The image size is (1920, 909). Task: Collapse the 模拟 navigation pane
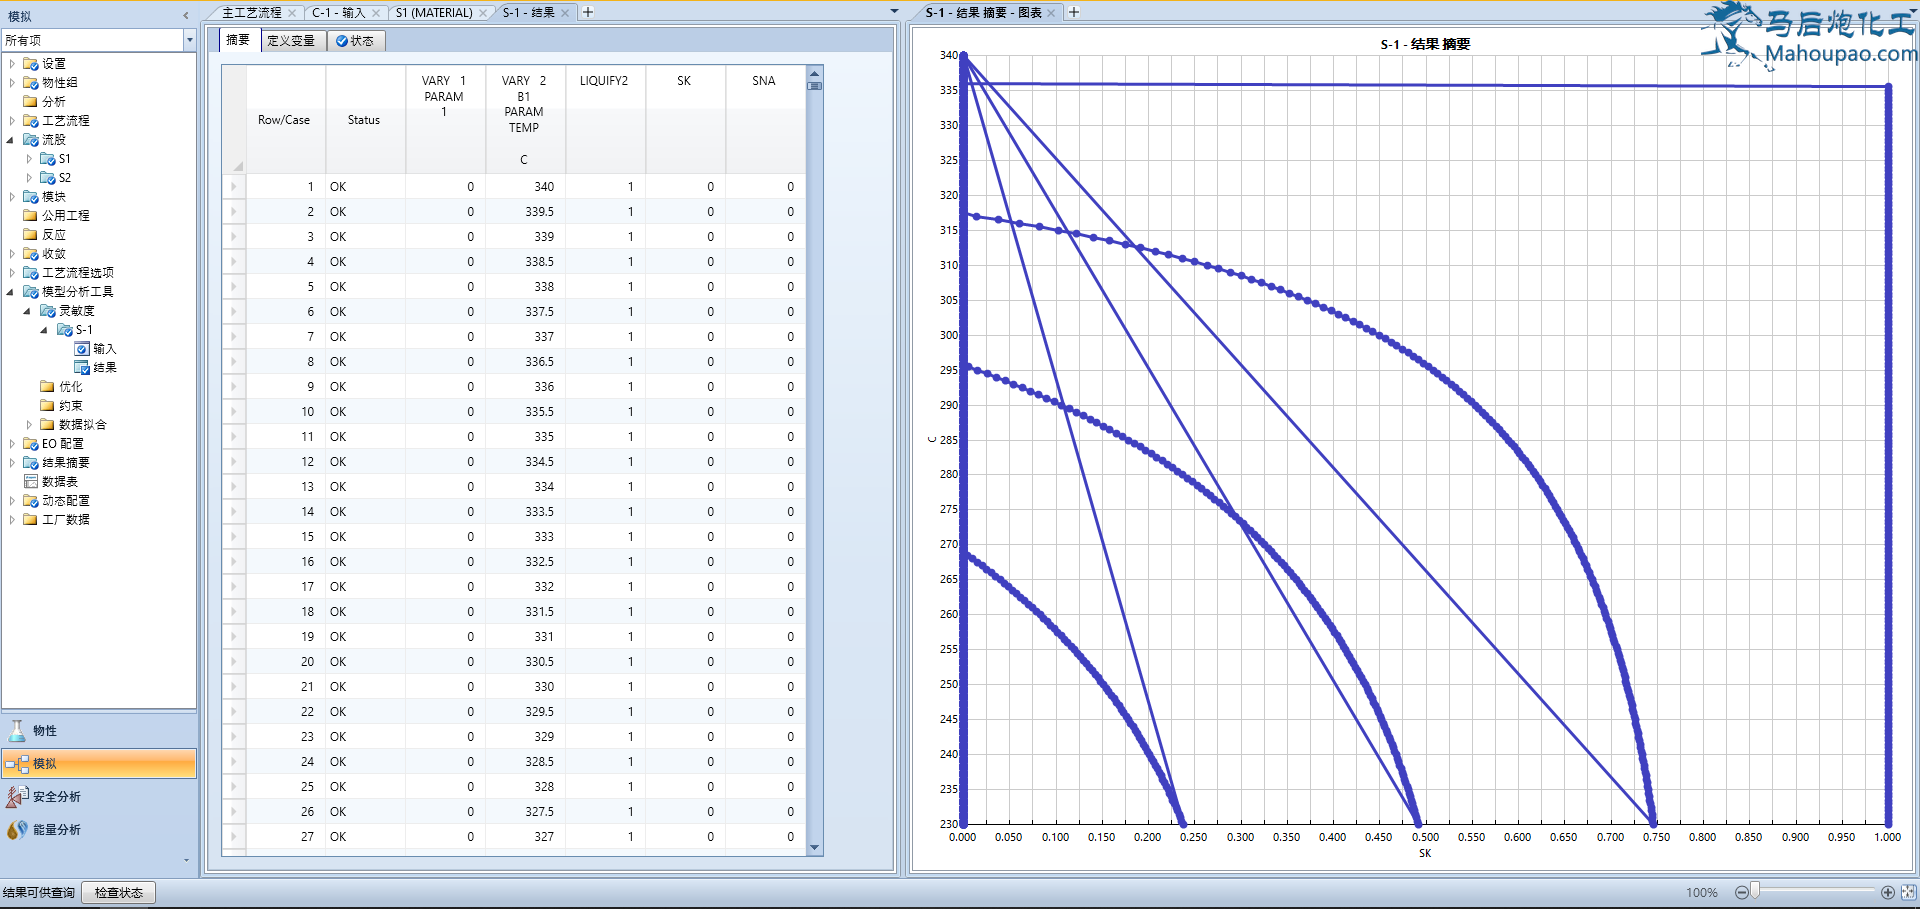tap(186, 16)
